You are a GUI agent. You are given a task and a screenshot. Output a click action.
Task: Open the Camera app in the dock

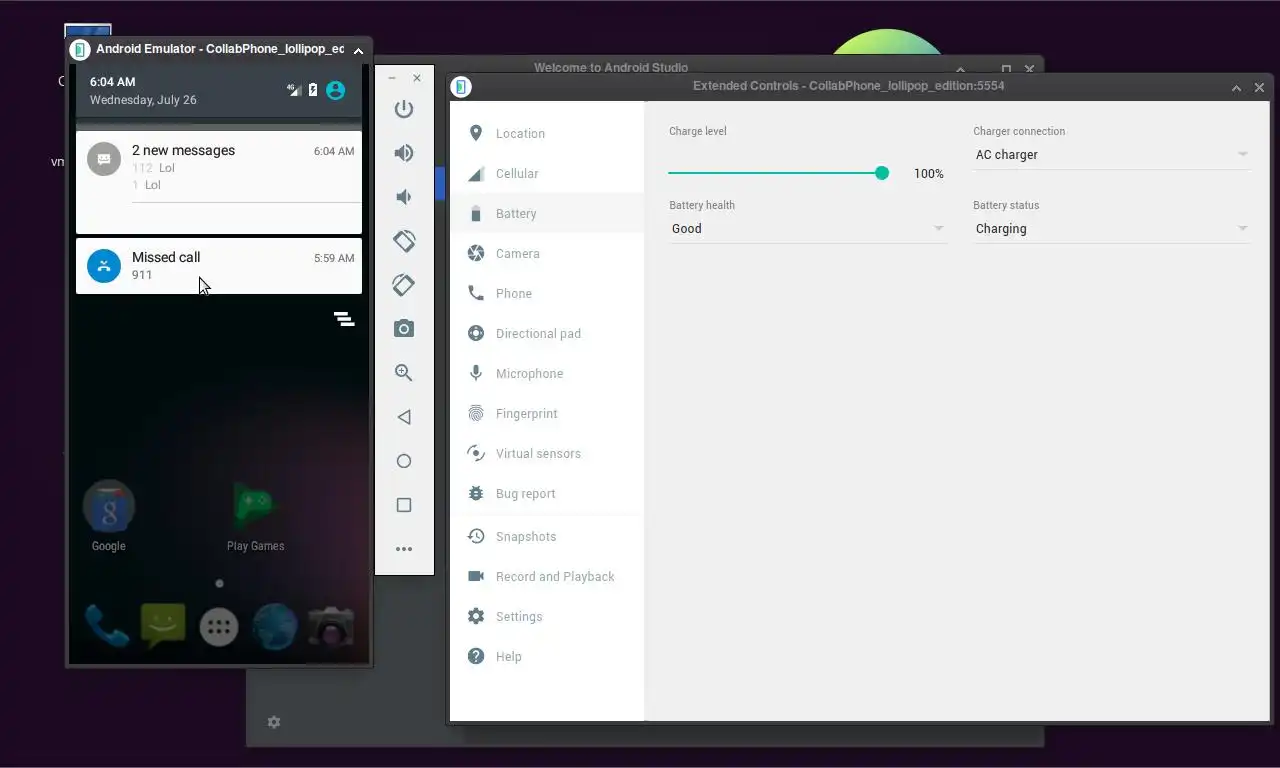click(x=331, y=627)
